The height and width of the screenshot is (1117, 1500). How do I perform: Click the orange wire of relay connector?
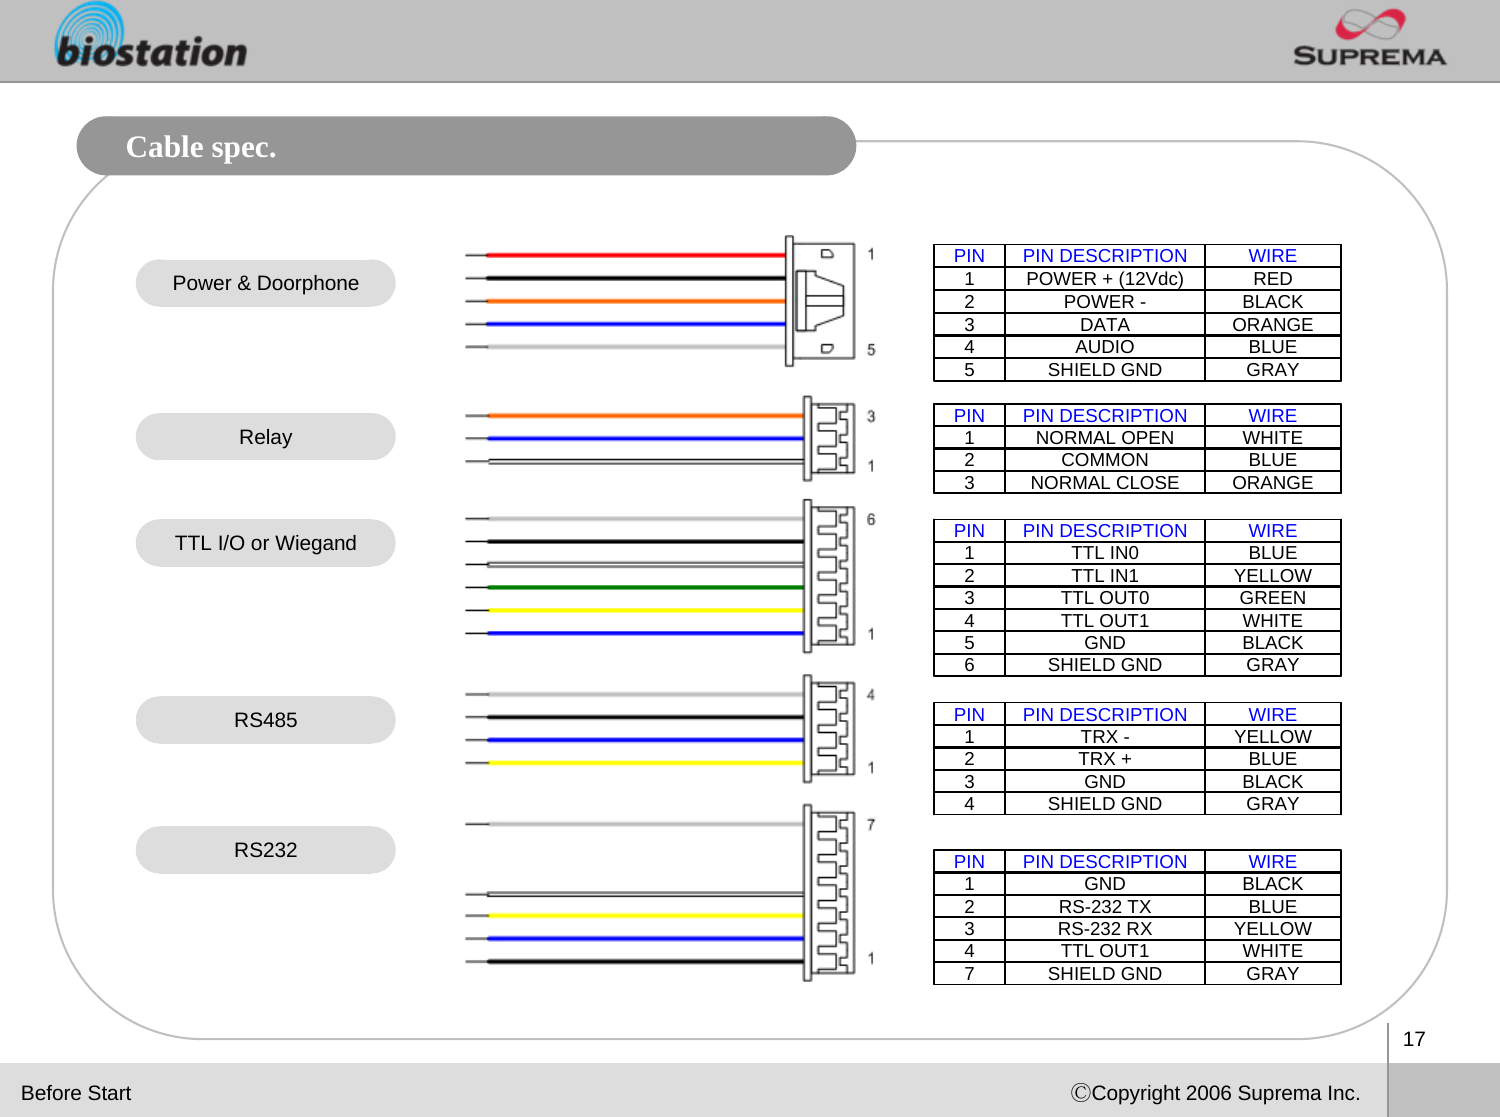635,415
